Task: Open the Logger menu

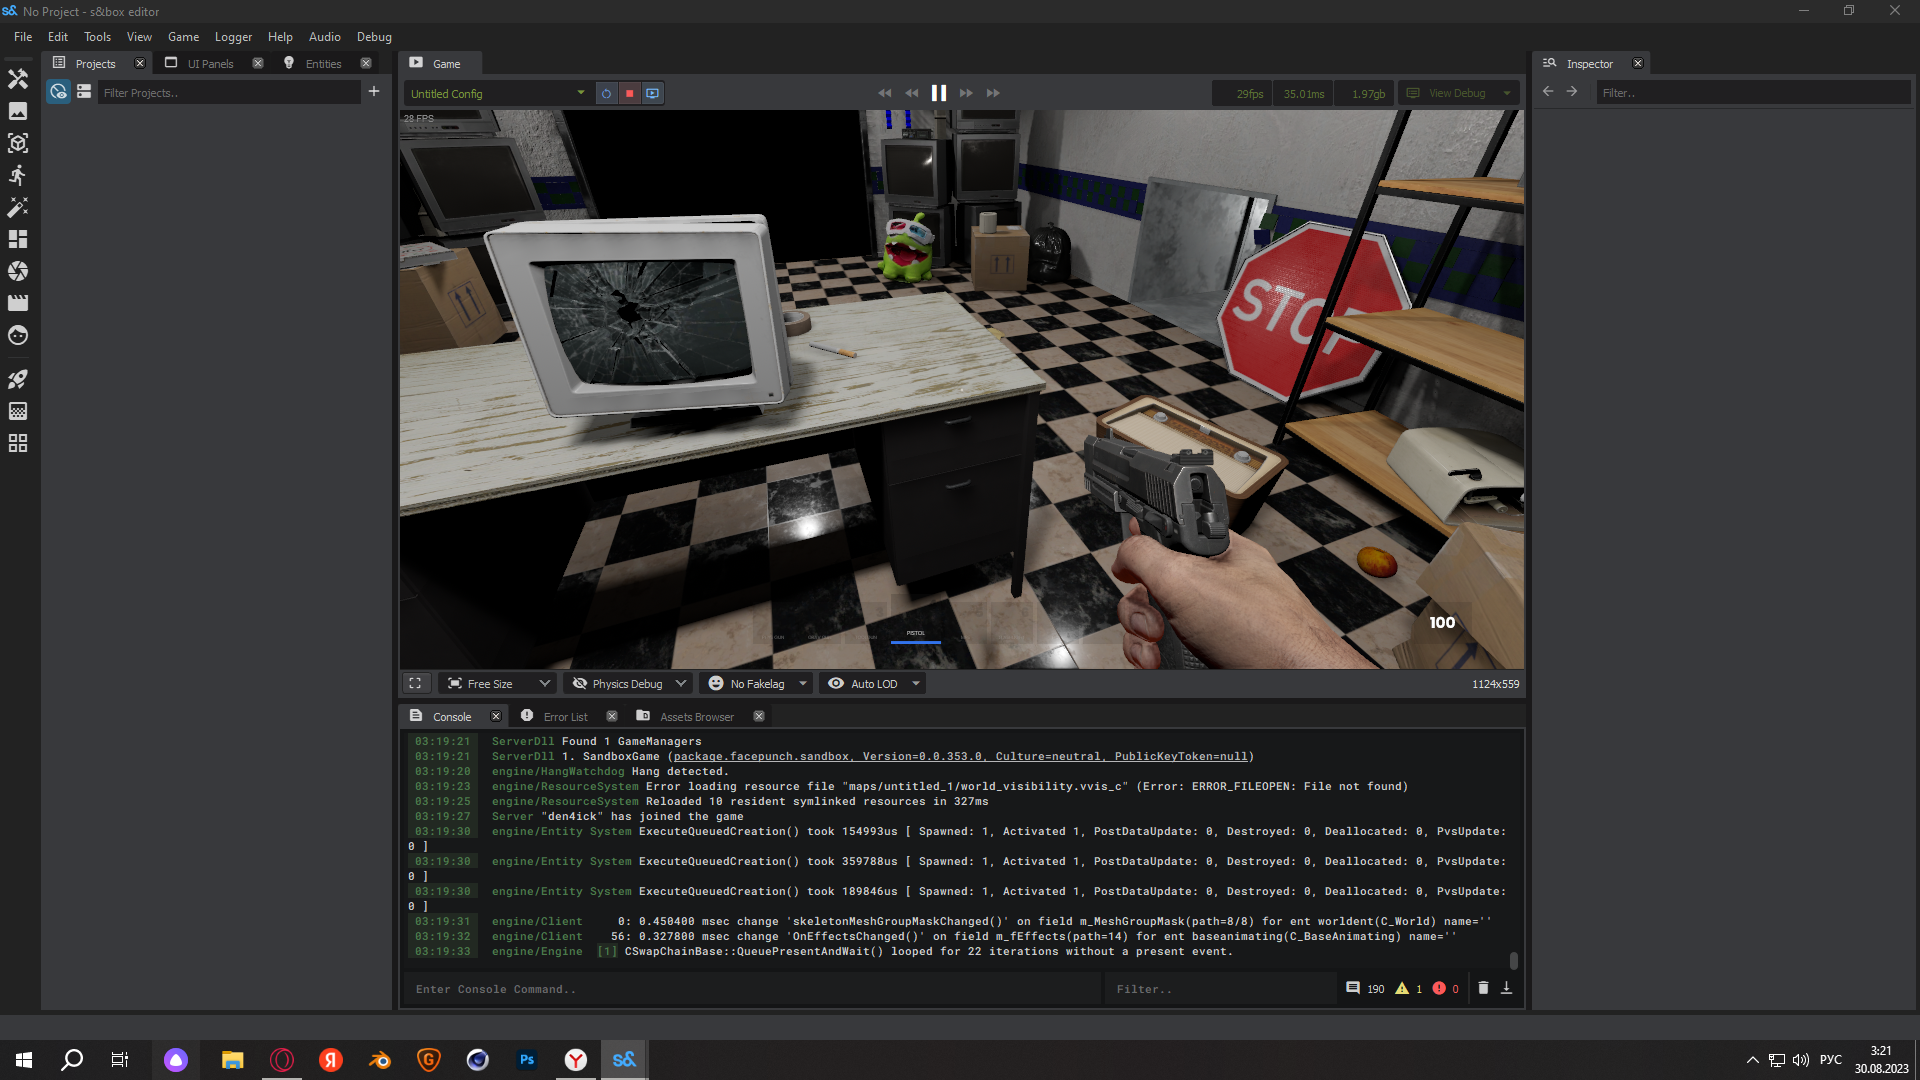Action: point(233,37)
